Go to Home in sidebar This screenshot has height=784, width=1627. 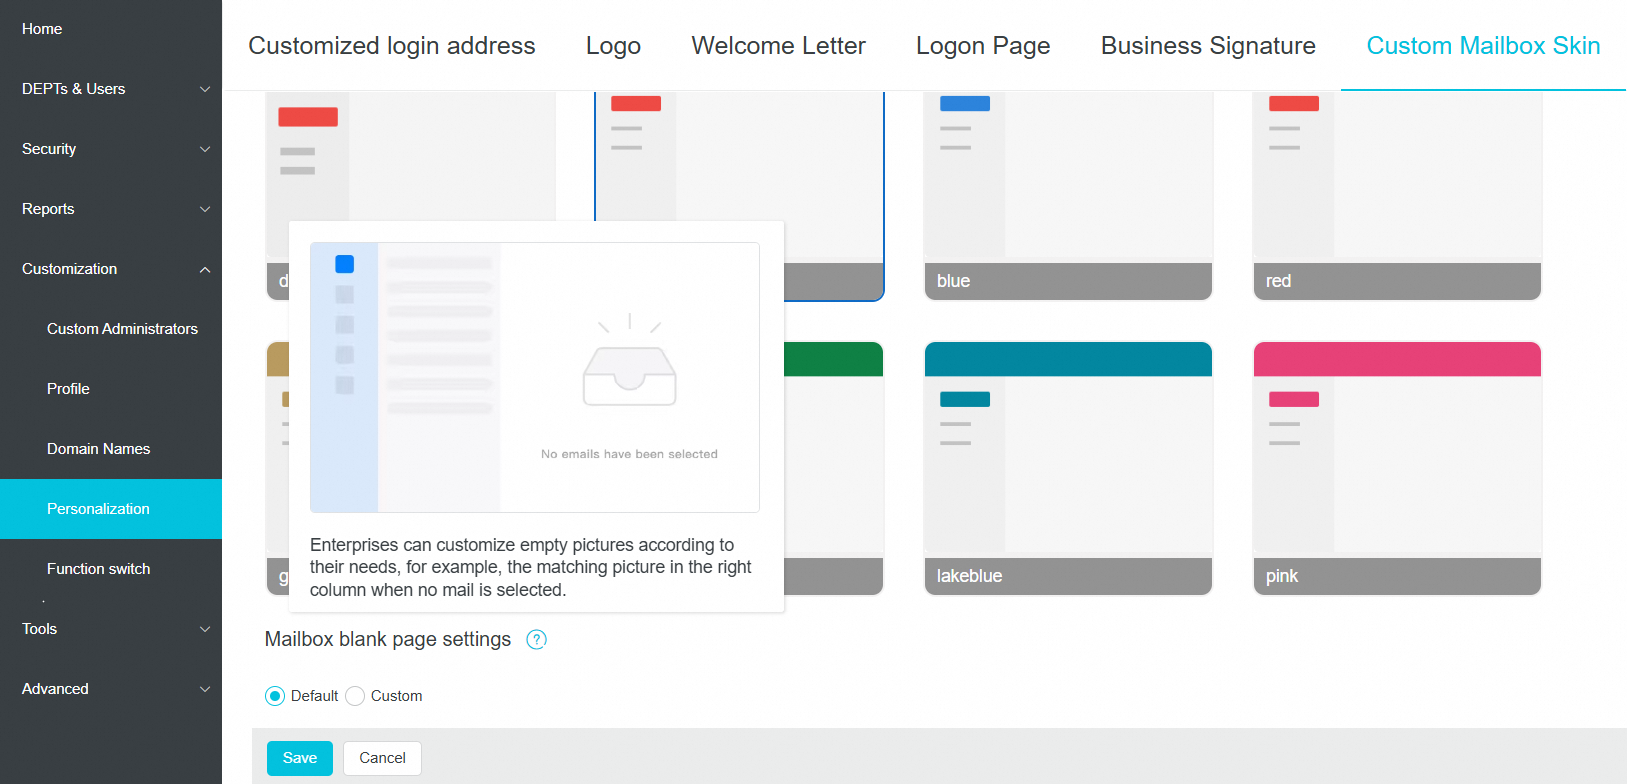point(111,29)
